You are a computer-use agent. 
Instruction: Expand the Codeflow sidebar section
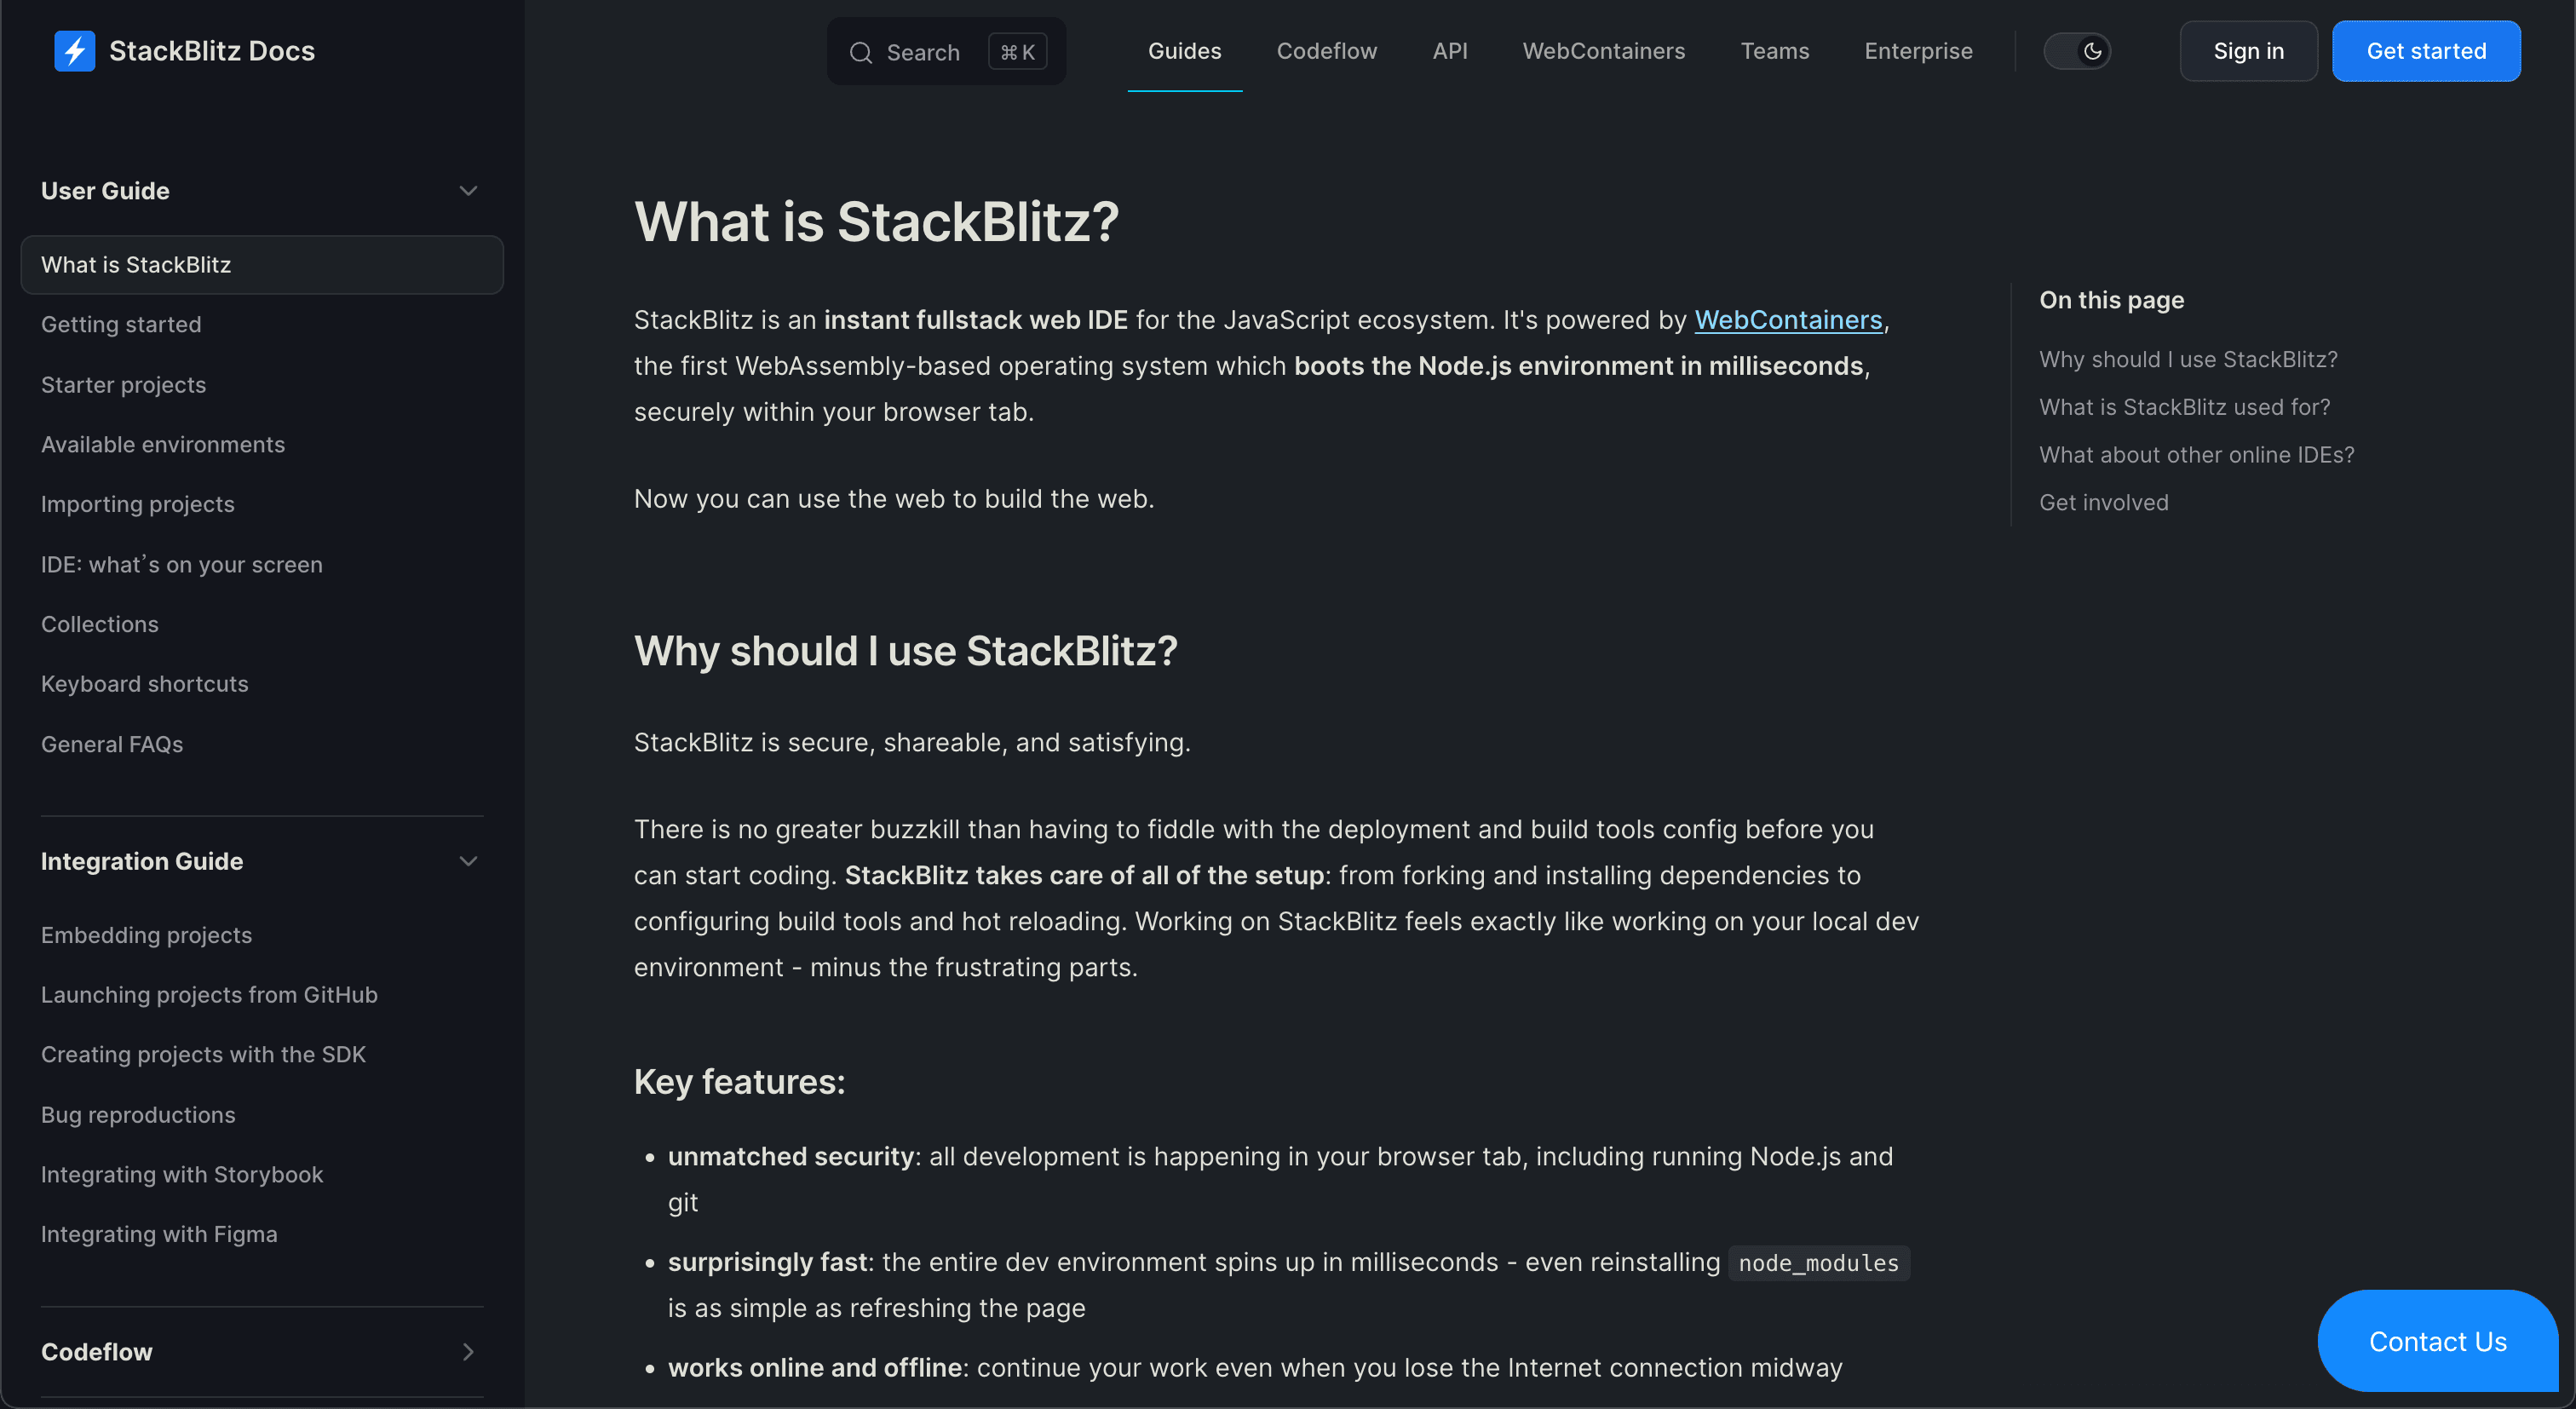click(x=468, y=1352)
